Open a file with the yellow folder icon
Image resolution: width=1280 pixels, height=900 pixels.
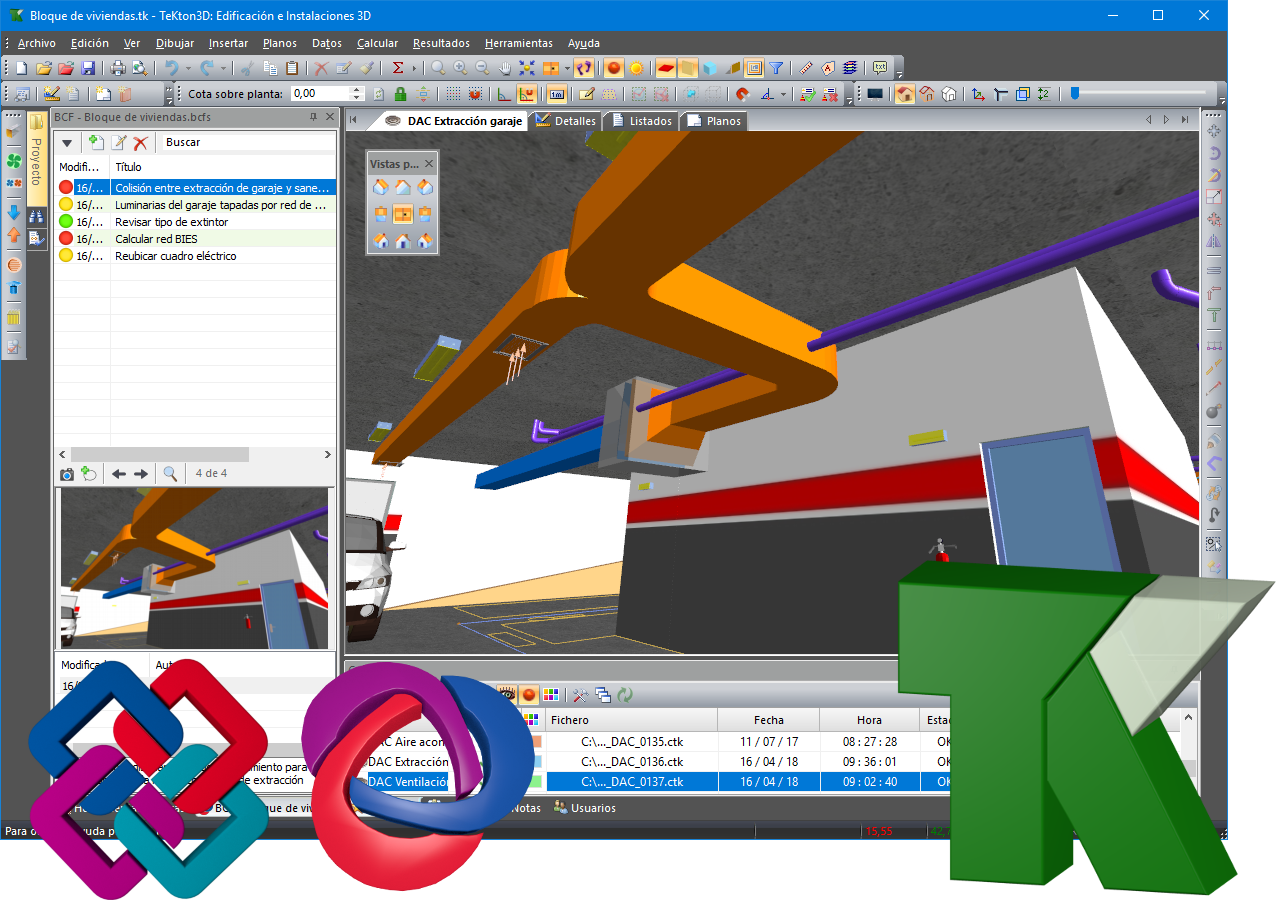[x=44, y=68]
